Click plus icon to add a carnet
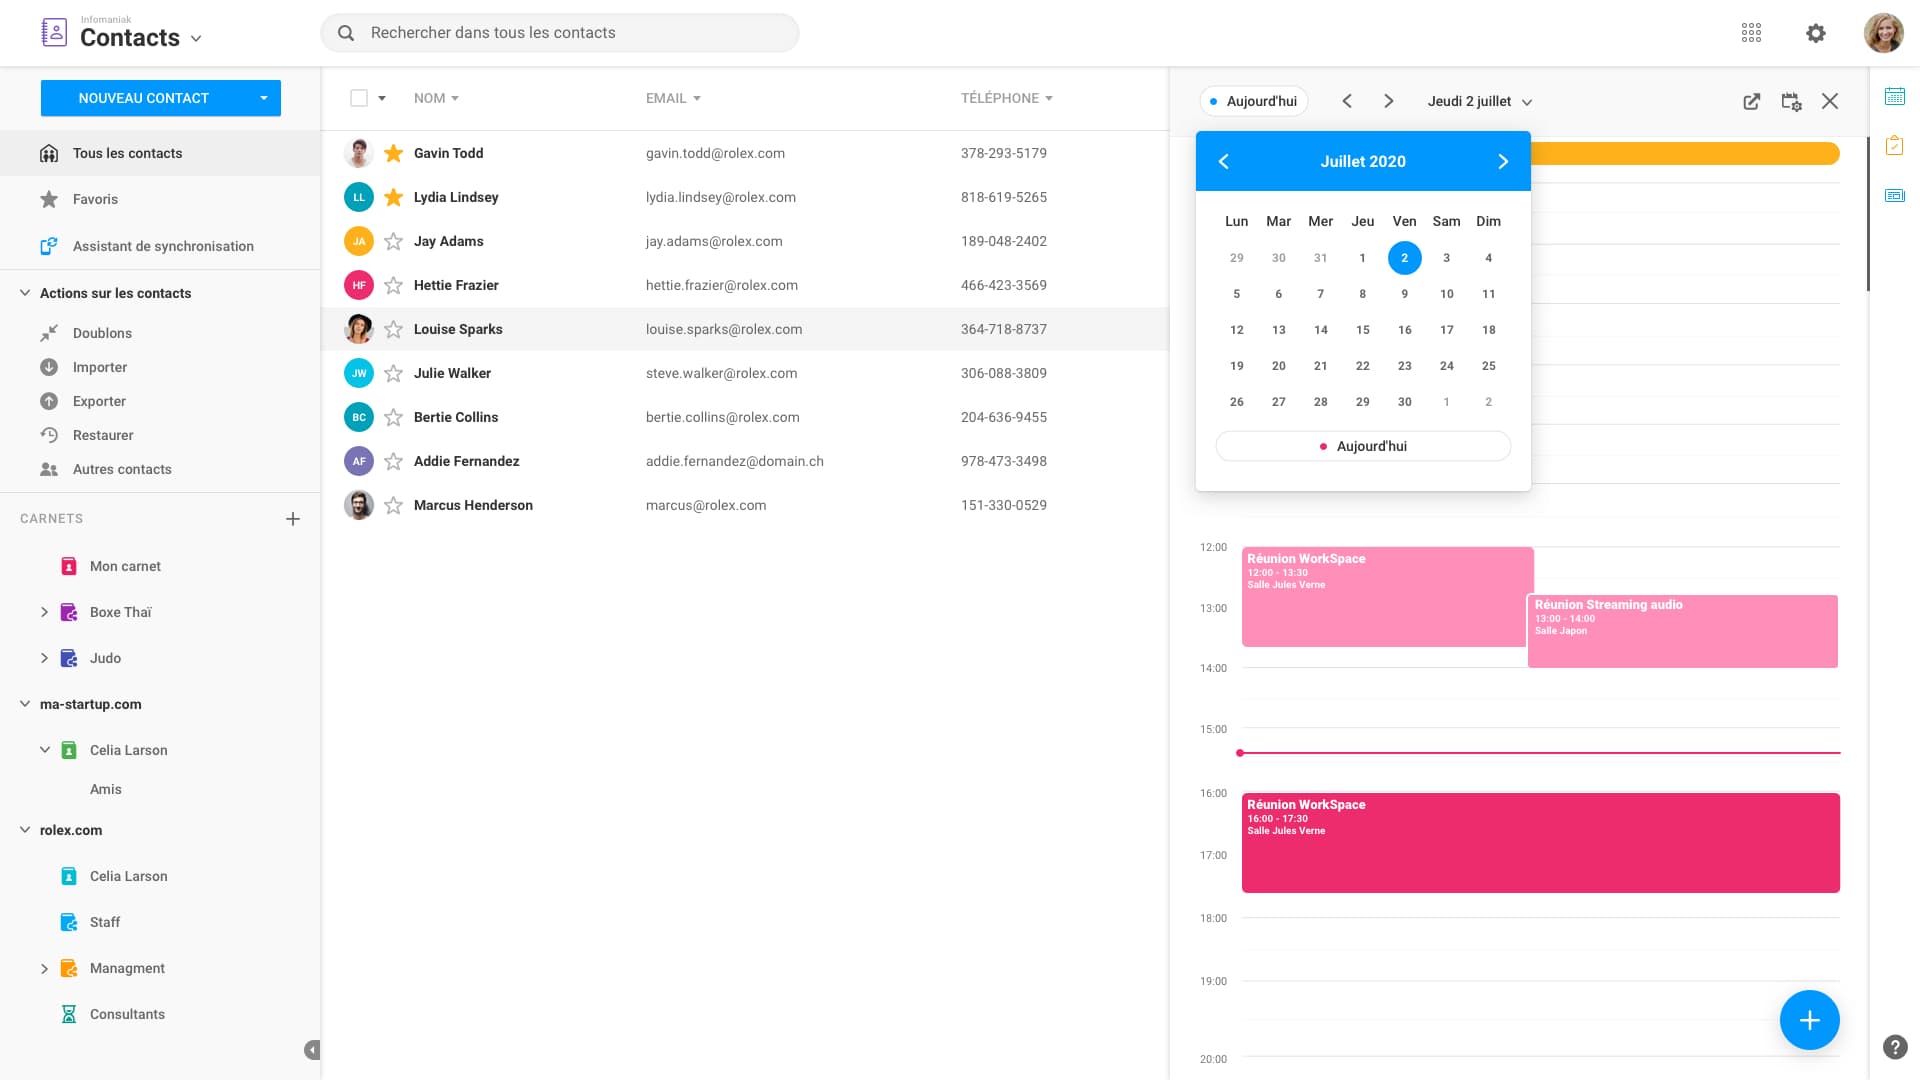The height and width of the screenshot is (1080, 1920). pos(293,519)
